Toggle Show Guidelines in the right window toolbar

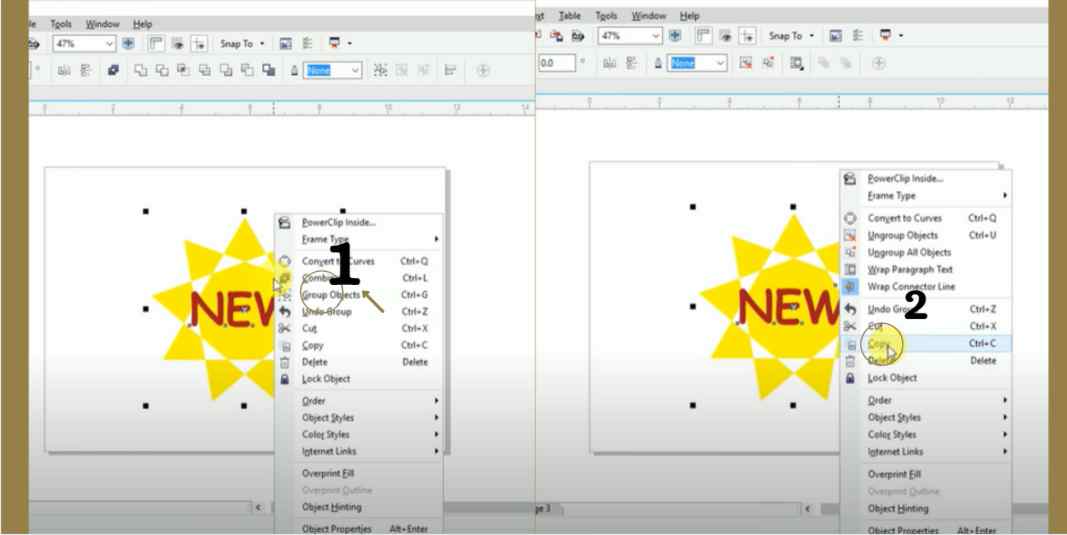coord(745,36)
